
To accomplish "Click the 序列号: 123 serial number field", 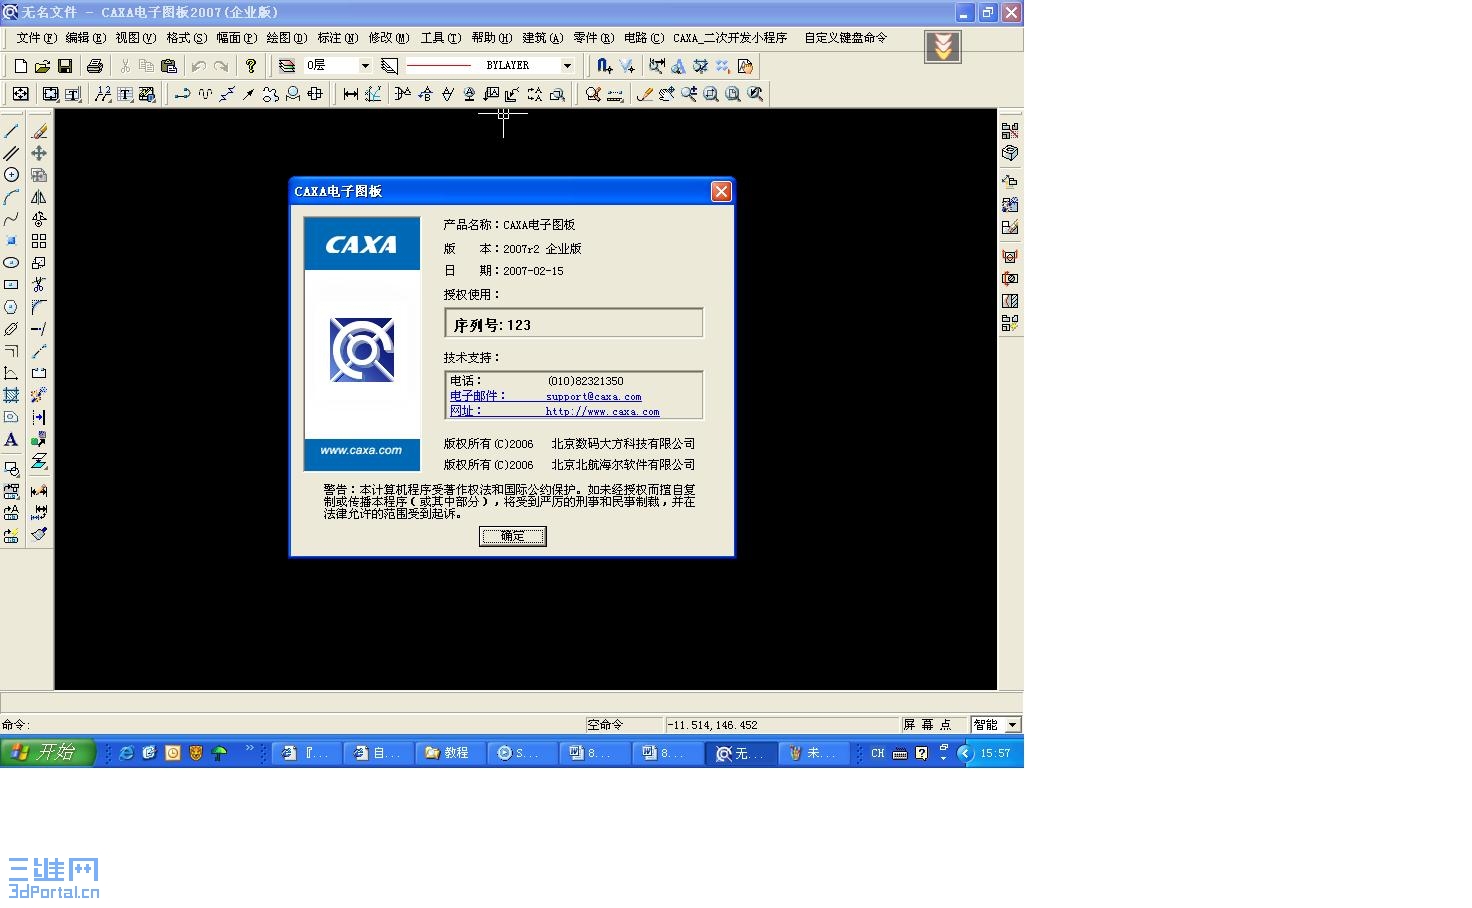I will coord(574,323).
